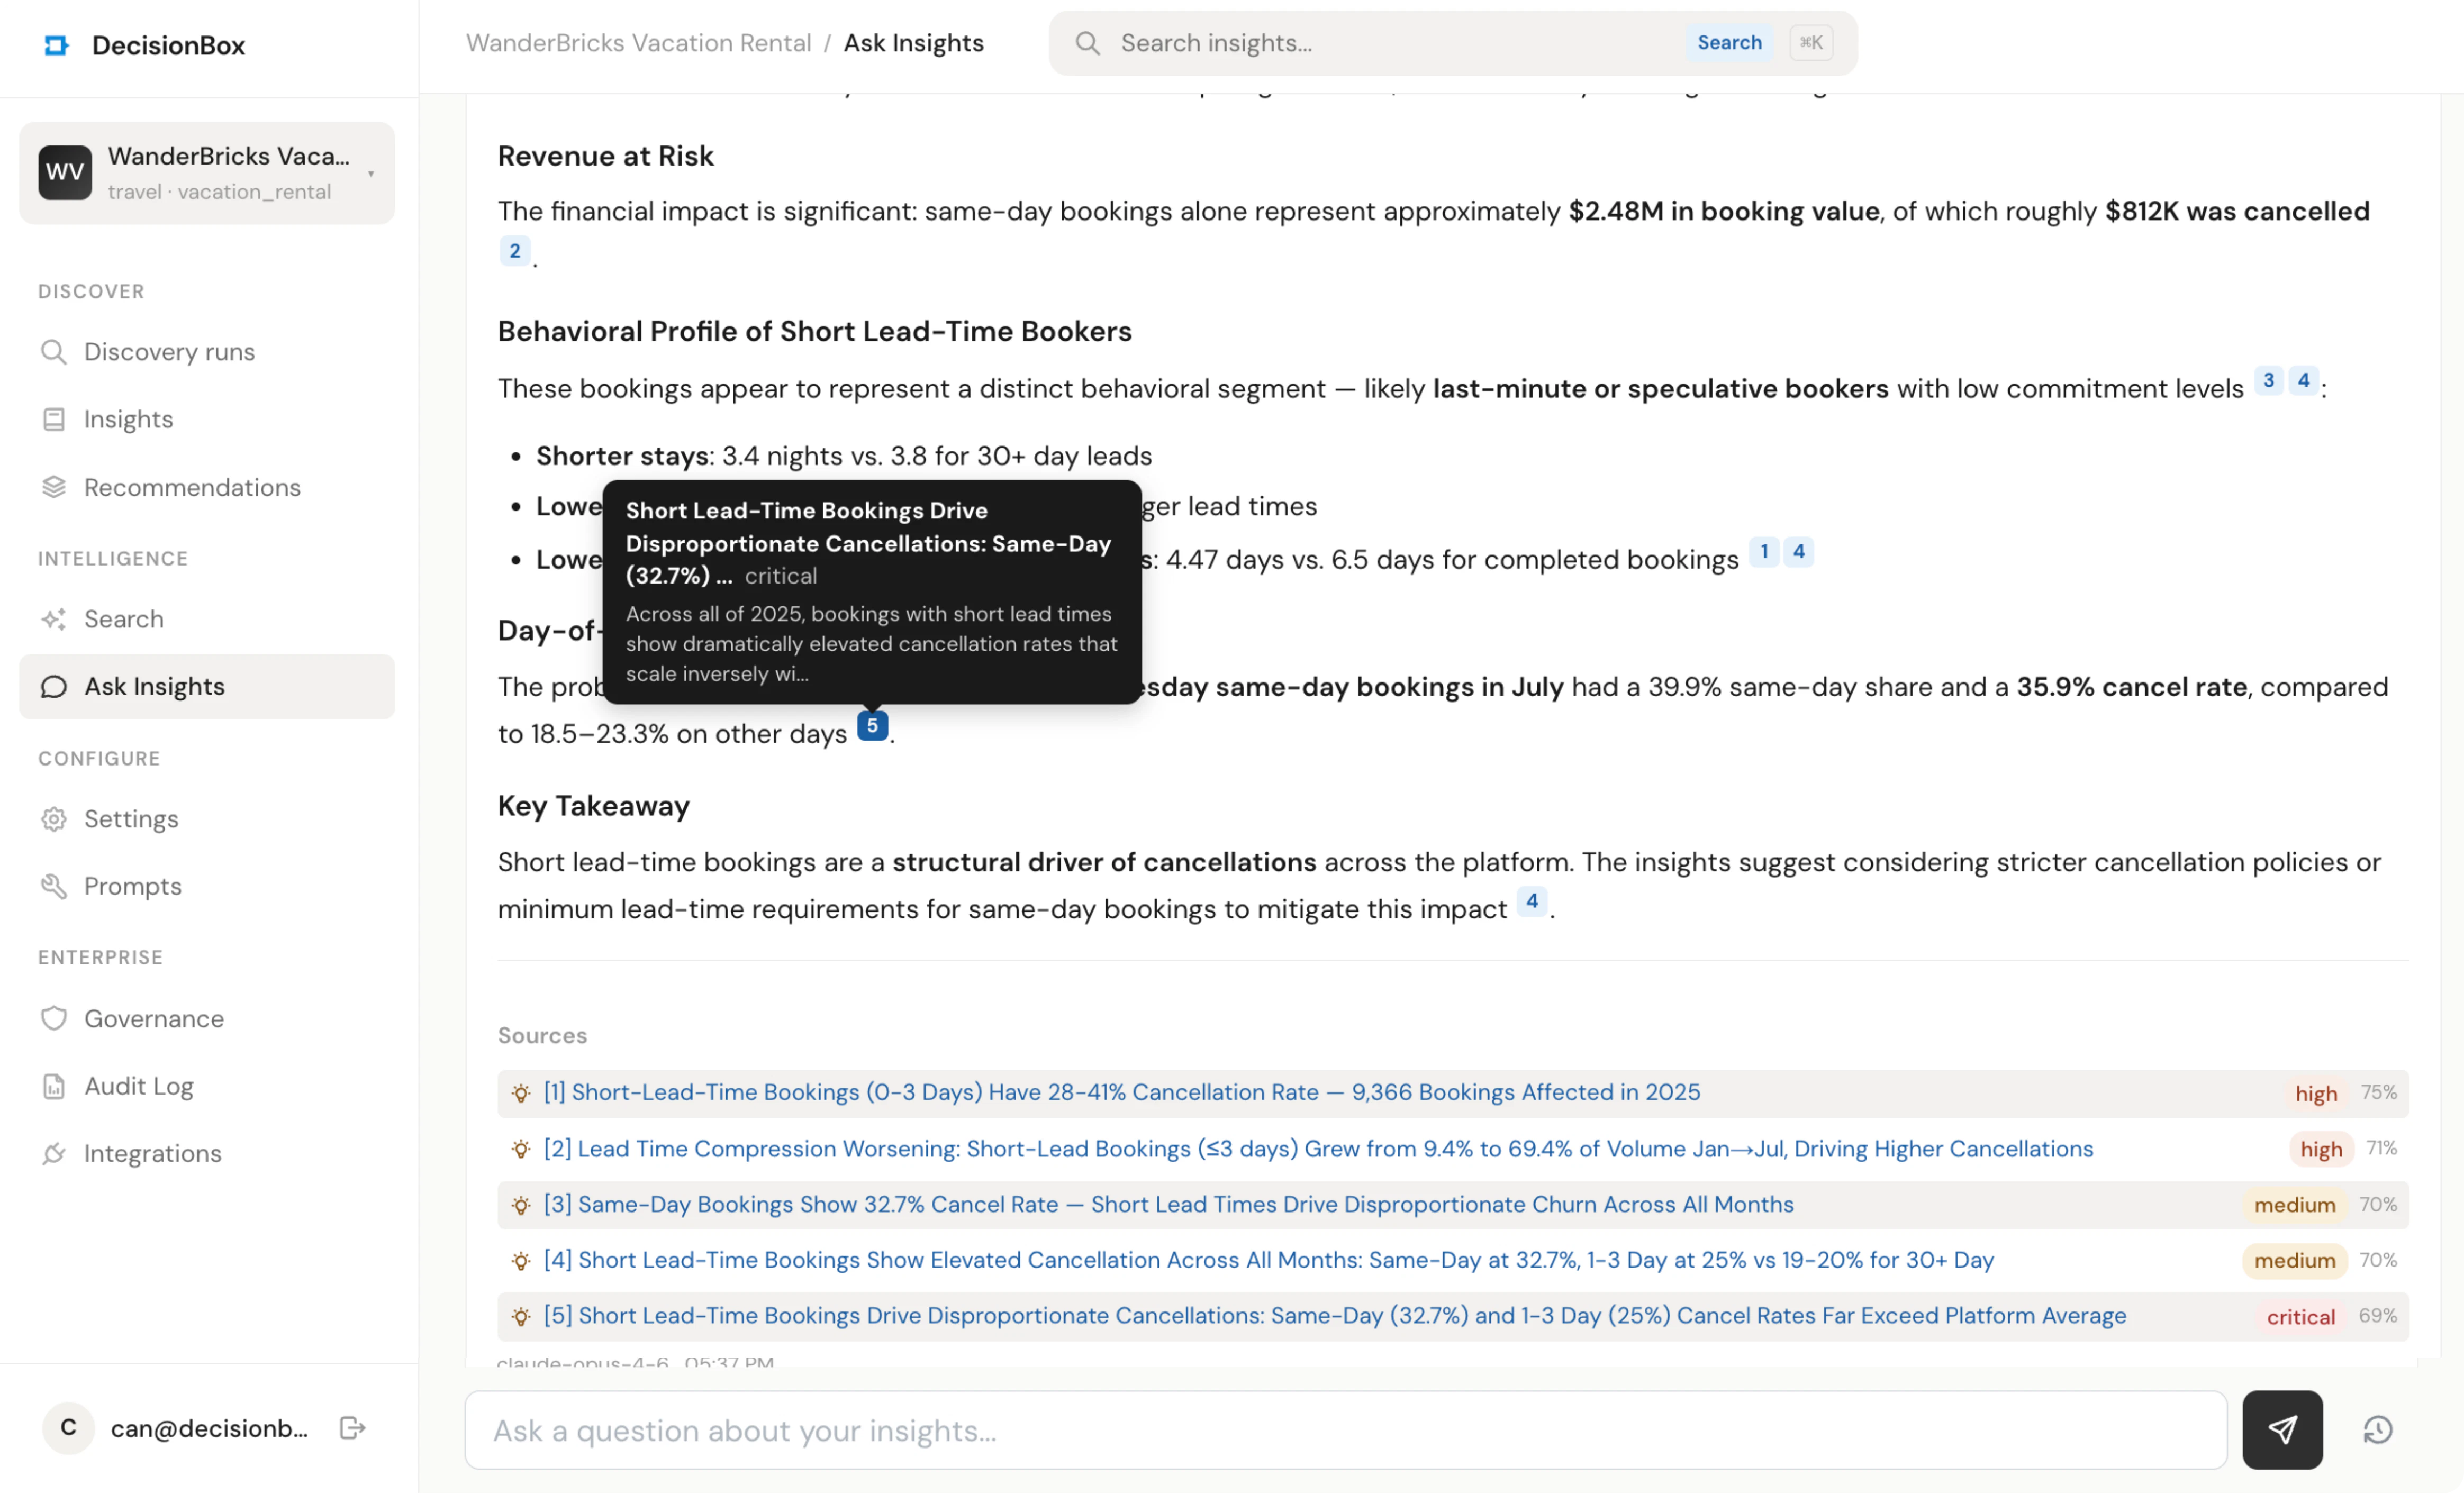2464x1494 pixels.
Task: Click citation badge 2 under Revenue at Risk
Action: (514, 251)
